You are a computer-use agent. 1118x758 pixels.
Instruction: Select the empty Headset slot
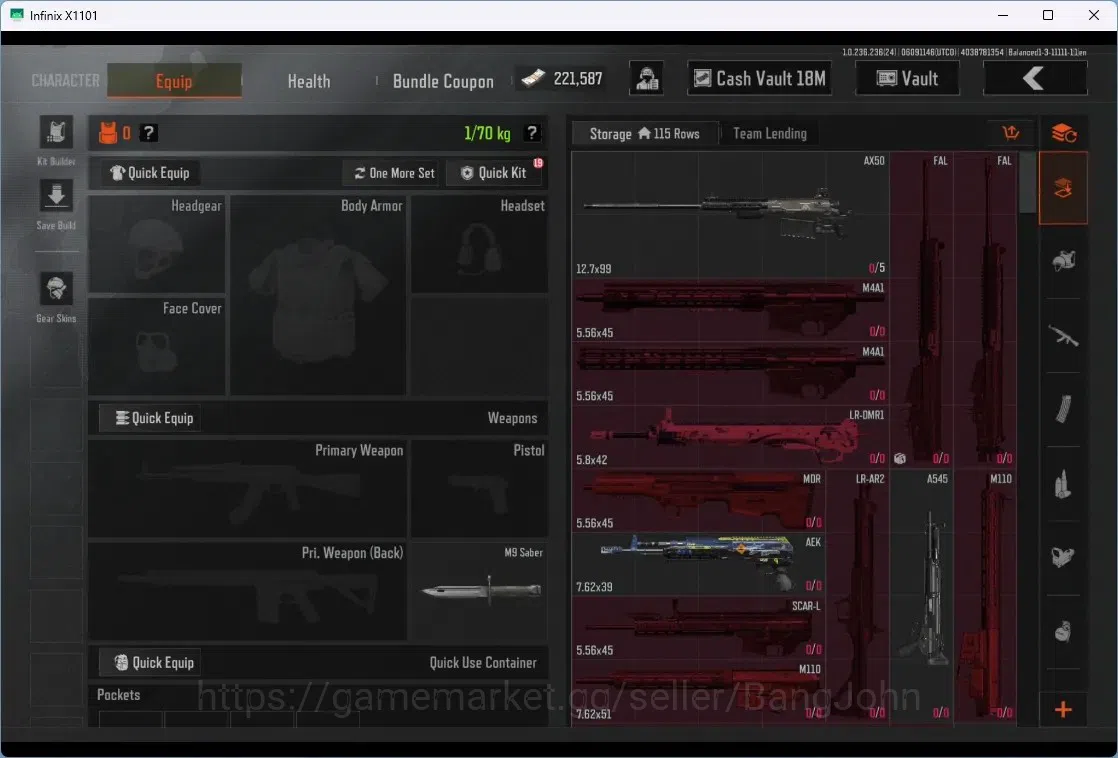point(480,244)
